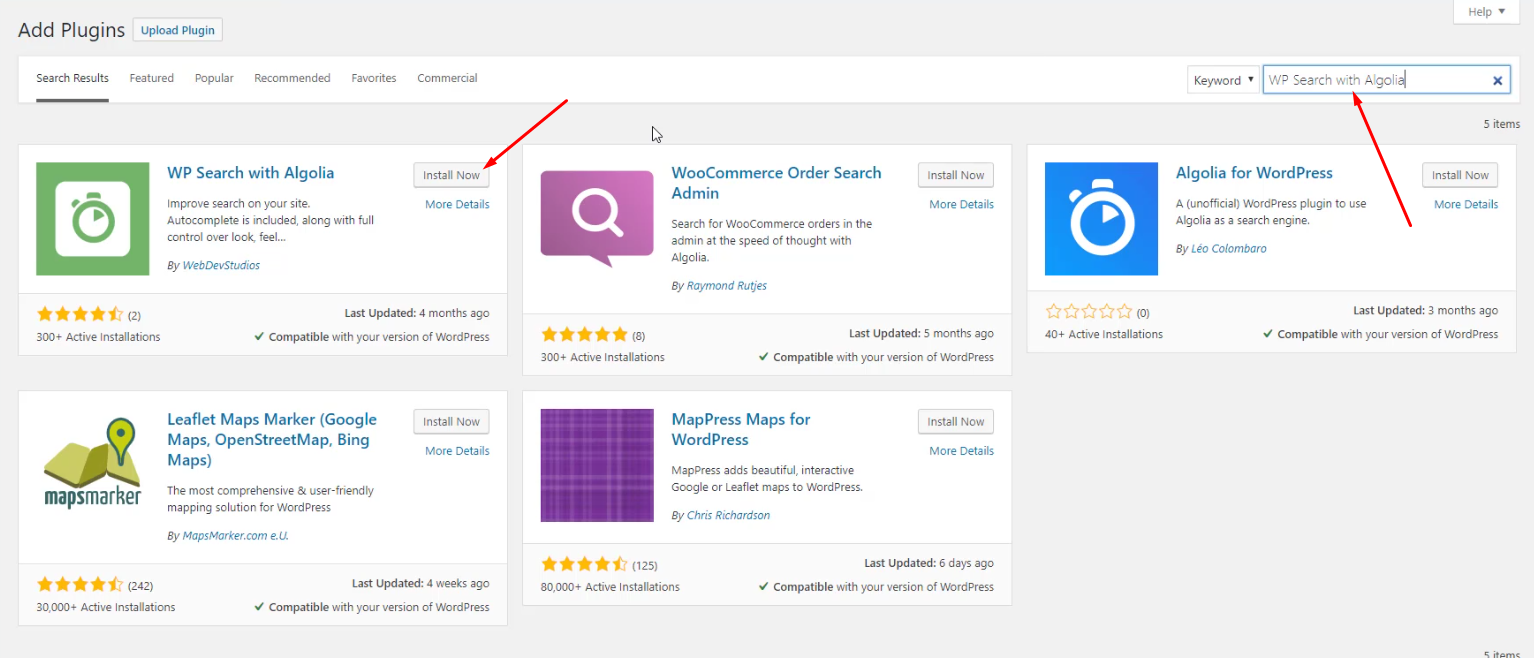Screen dimensions: 1534x658
Task: Open author Léo Colombaro link
Action: [x=1229, y=249]
